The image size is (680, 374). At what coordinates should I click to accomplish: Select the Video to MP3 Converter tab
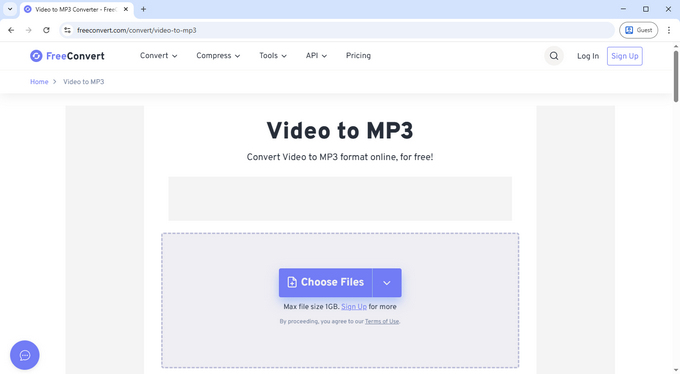click(76, 9)
